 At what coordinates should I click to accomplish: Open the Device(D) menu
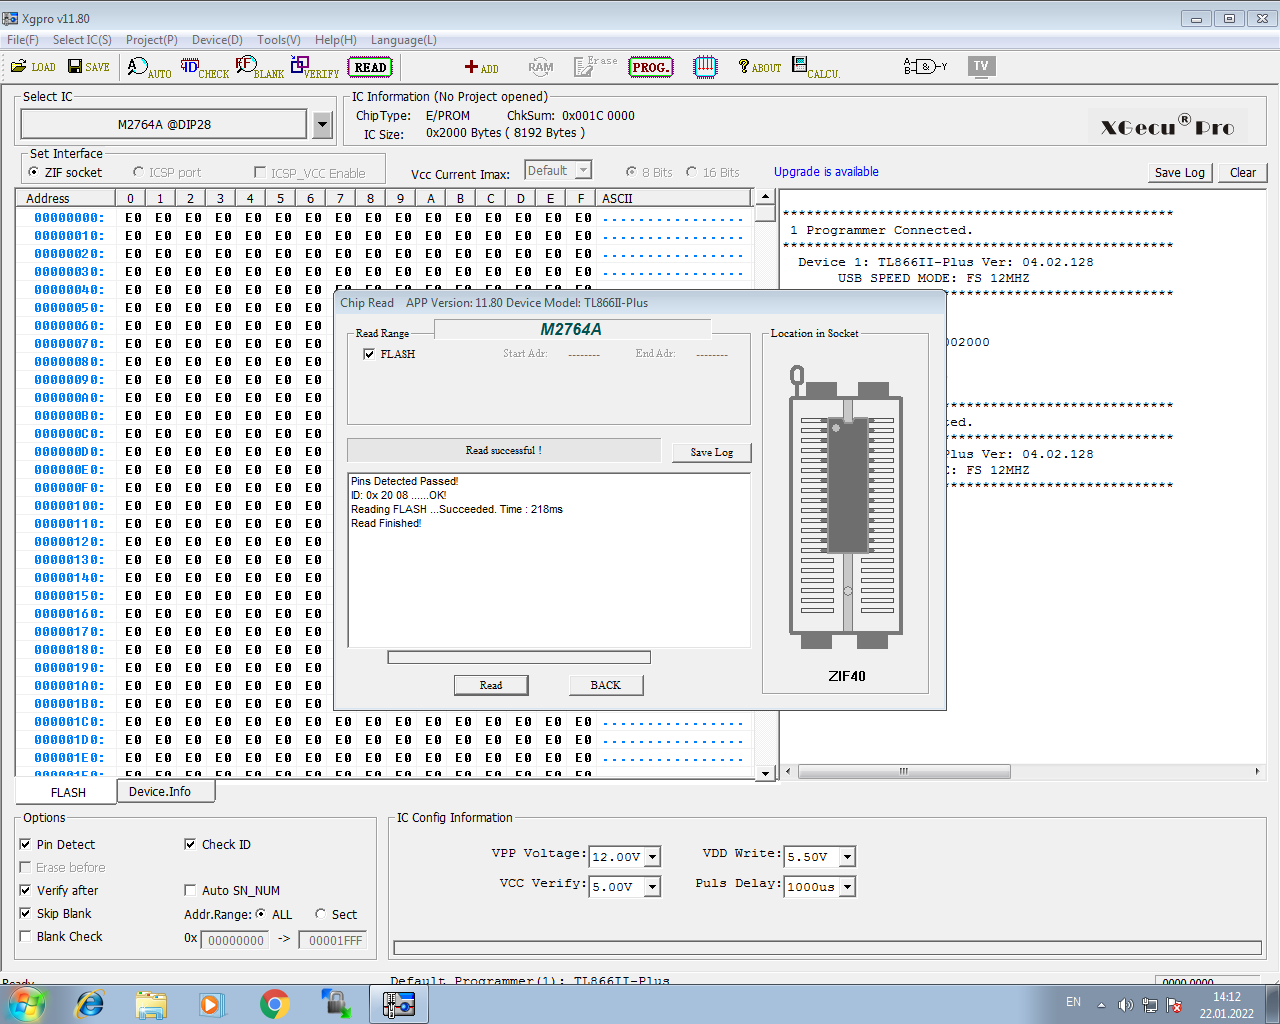217,40
